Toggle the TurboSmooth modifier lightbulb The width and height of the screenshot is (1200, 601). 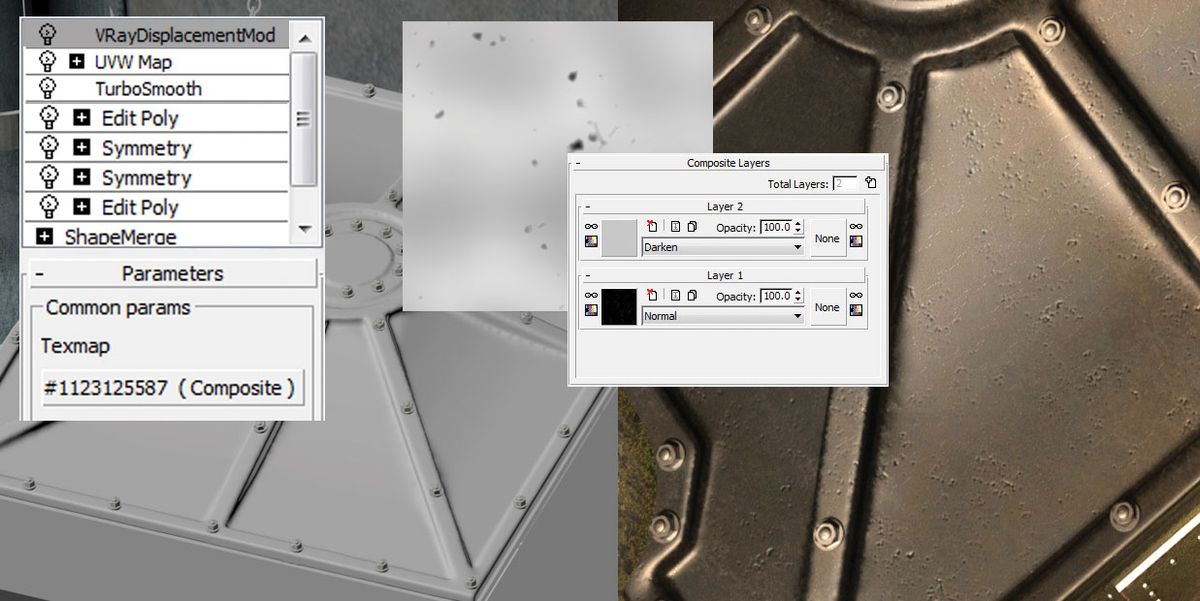click(x=47, y=88)
